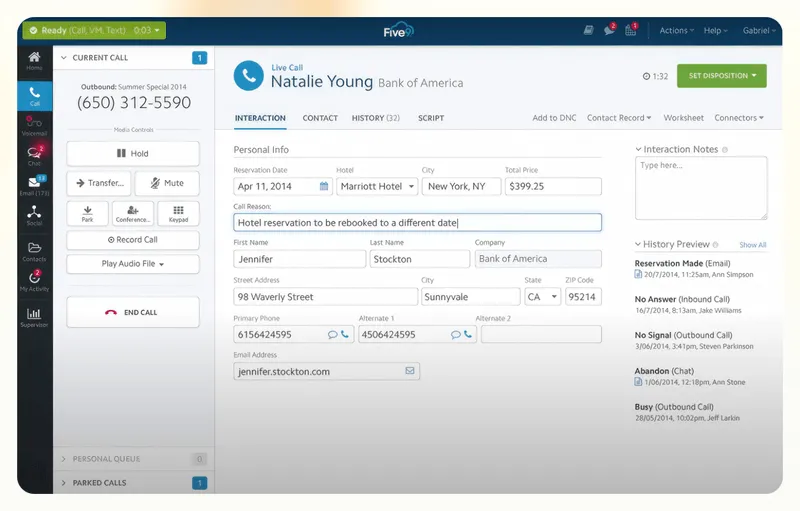Image resolution: width=800 pixels, height=511 pixels.
Task: Open chat notifications in top bar
Action: pos(609,31)
